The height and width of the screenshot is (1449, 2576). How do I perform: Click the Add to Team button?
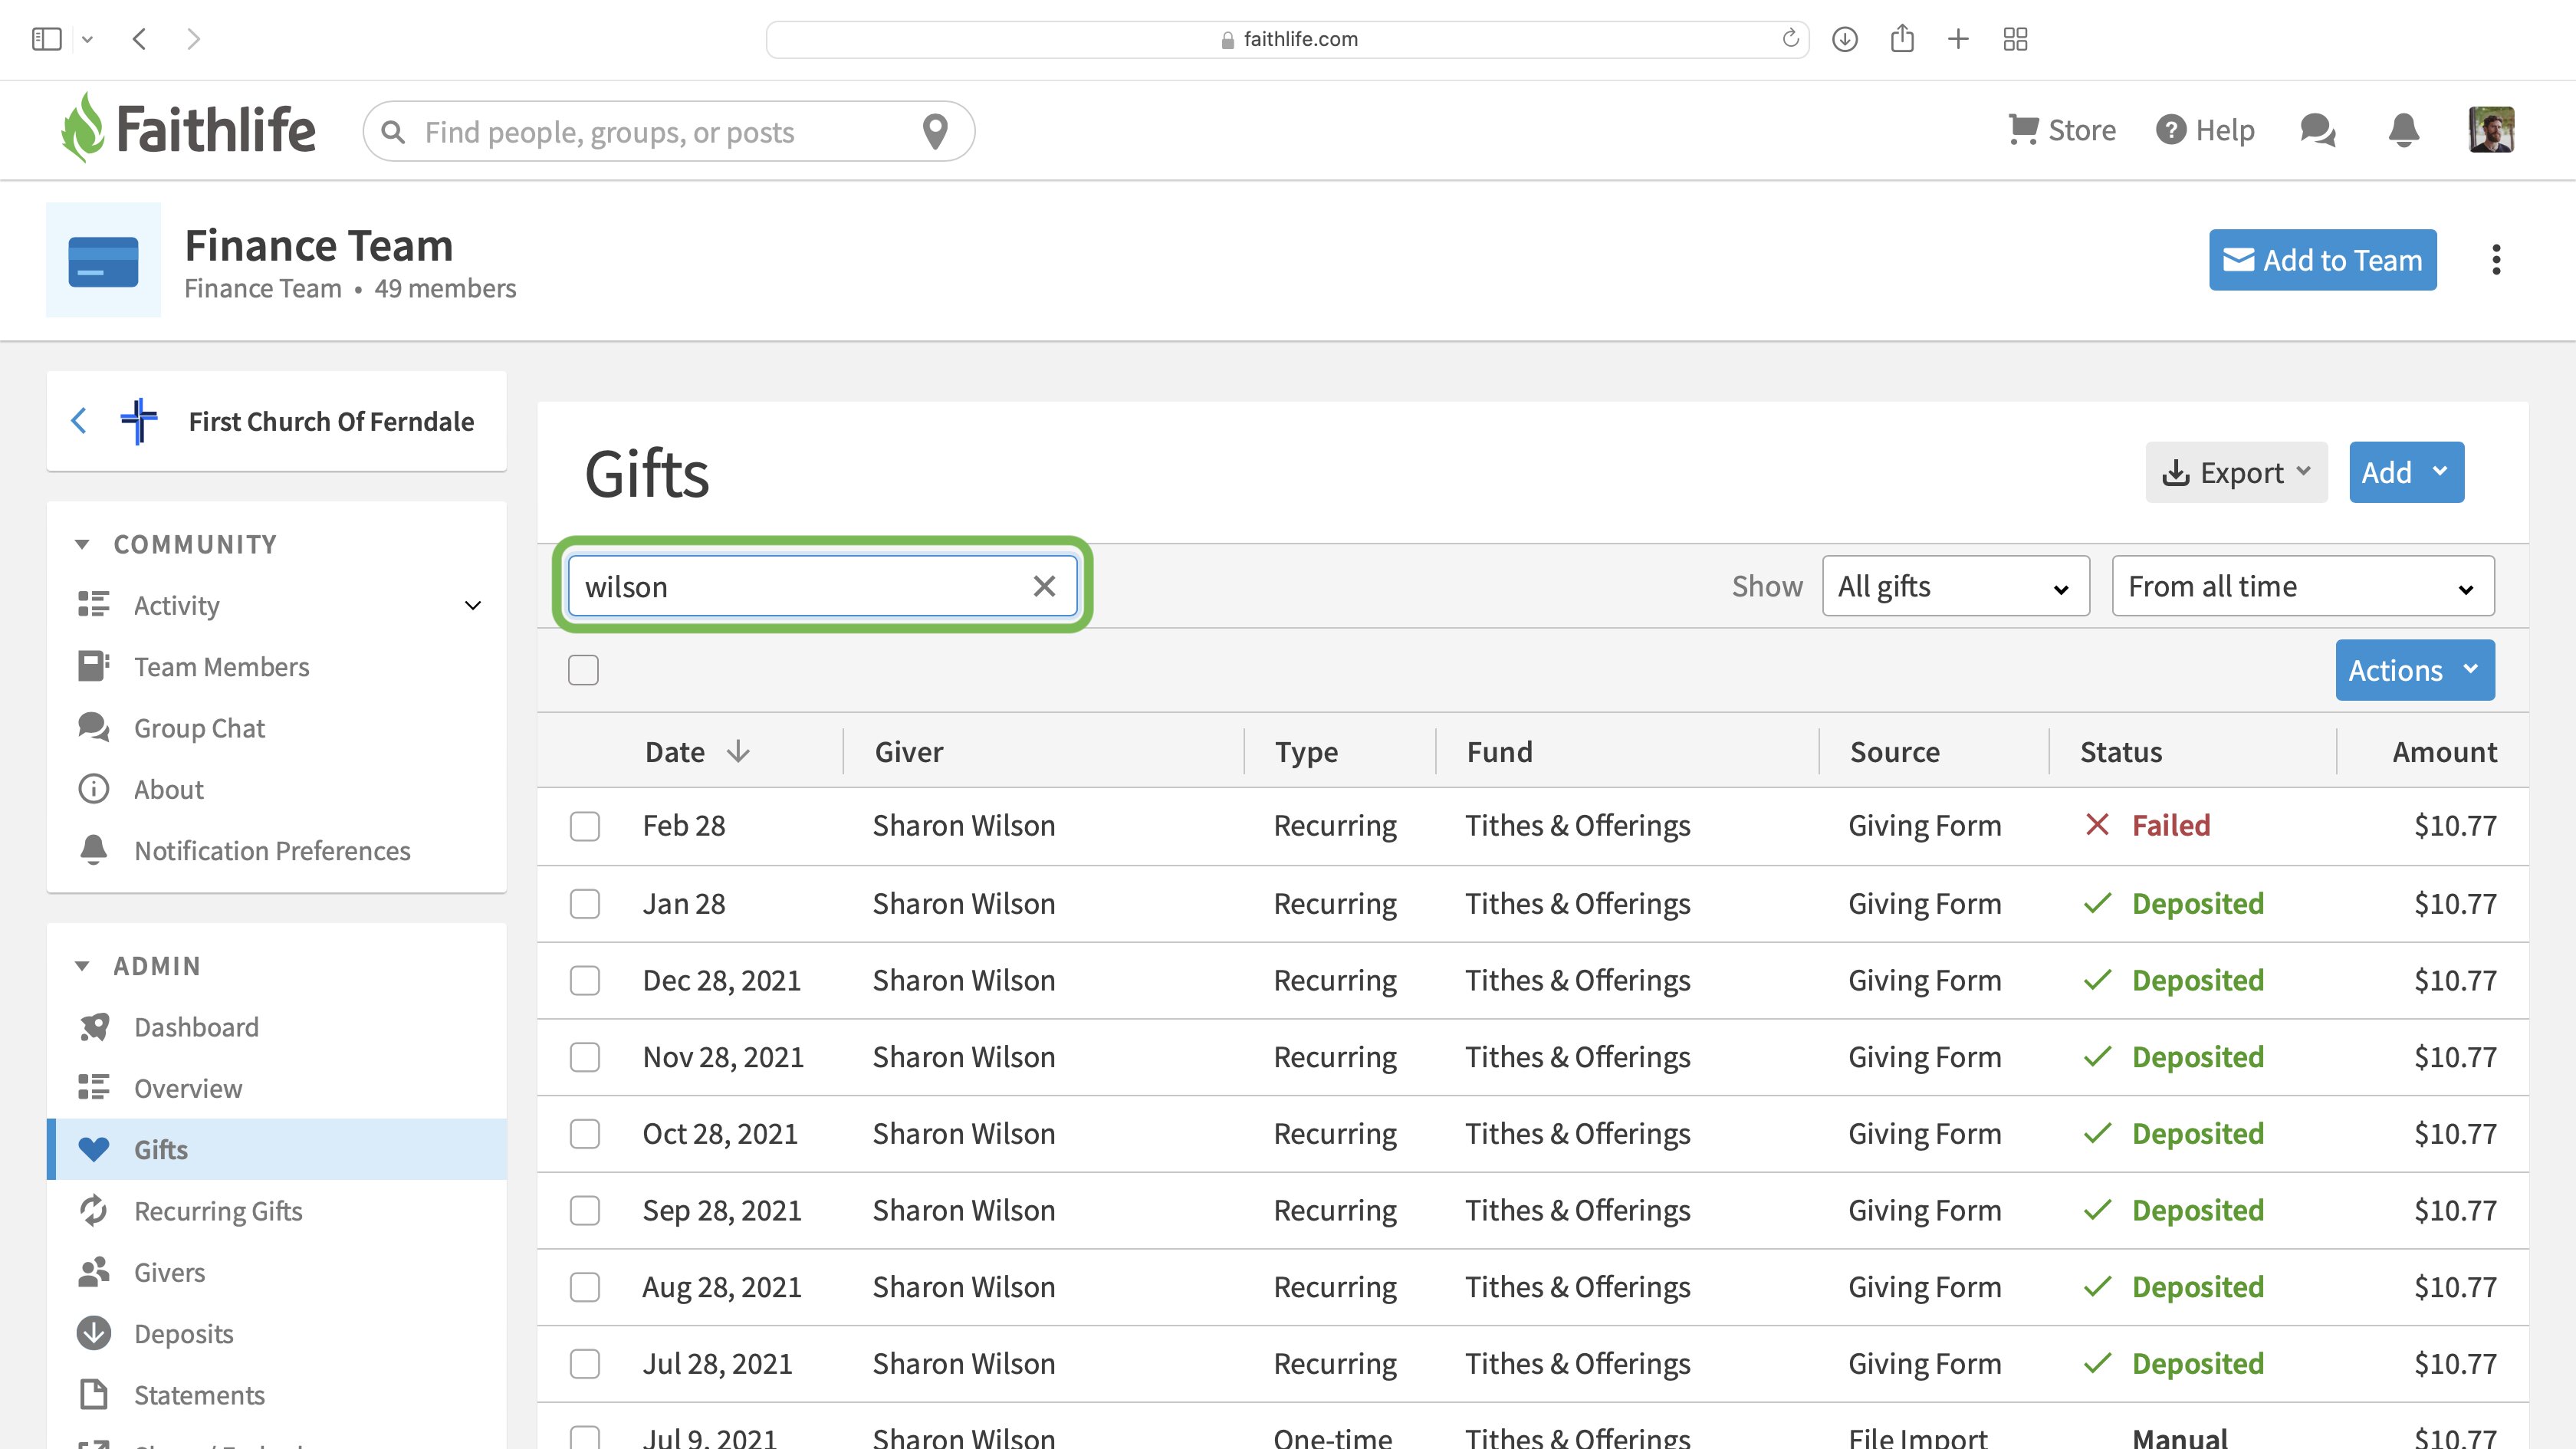click(x=2322, y=260)
